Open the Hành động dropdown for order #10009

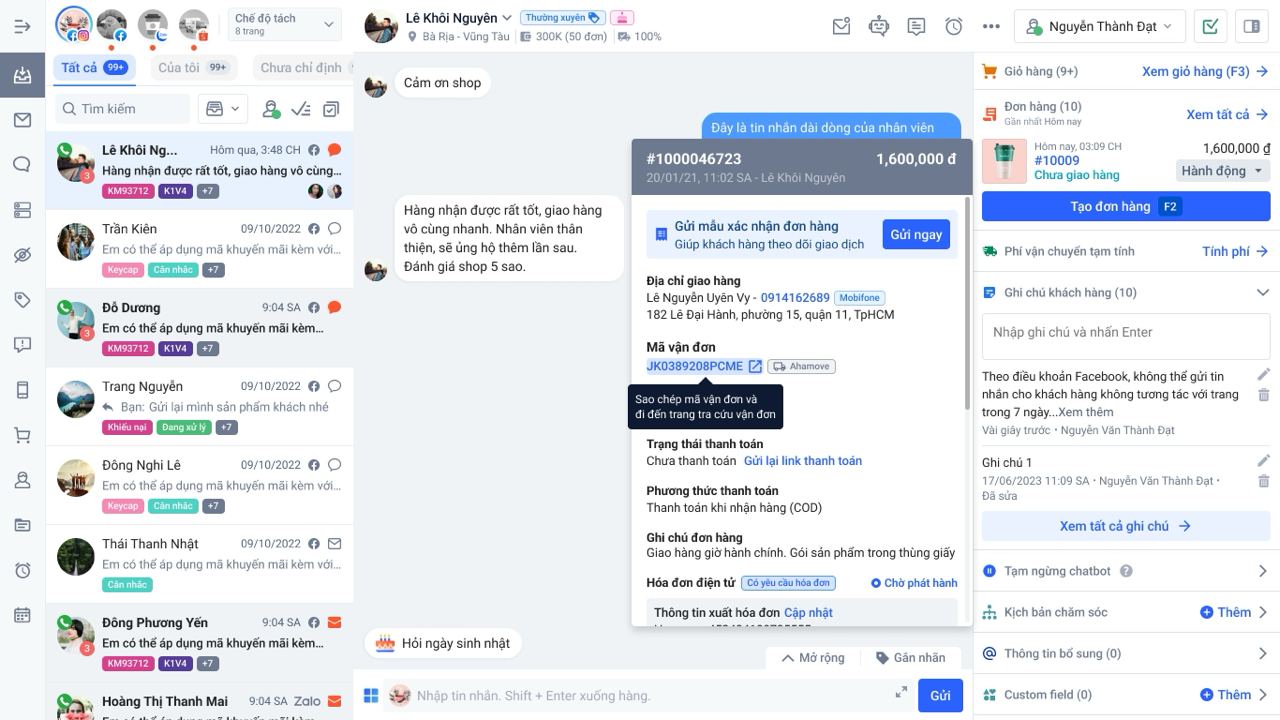tap(1223, 171)
